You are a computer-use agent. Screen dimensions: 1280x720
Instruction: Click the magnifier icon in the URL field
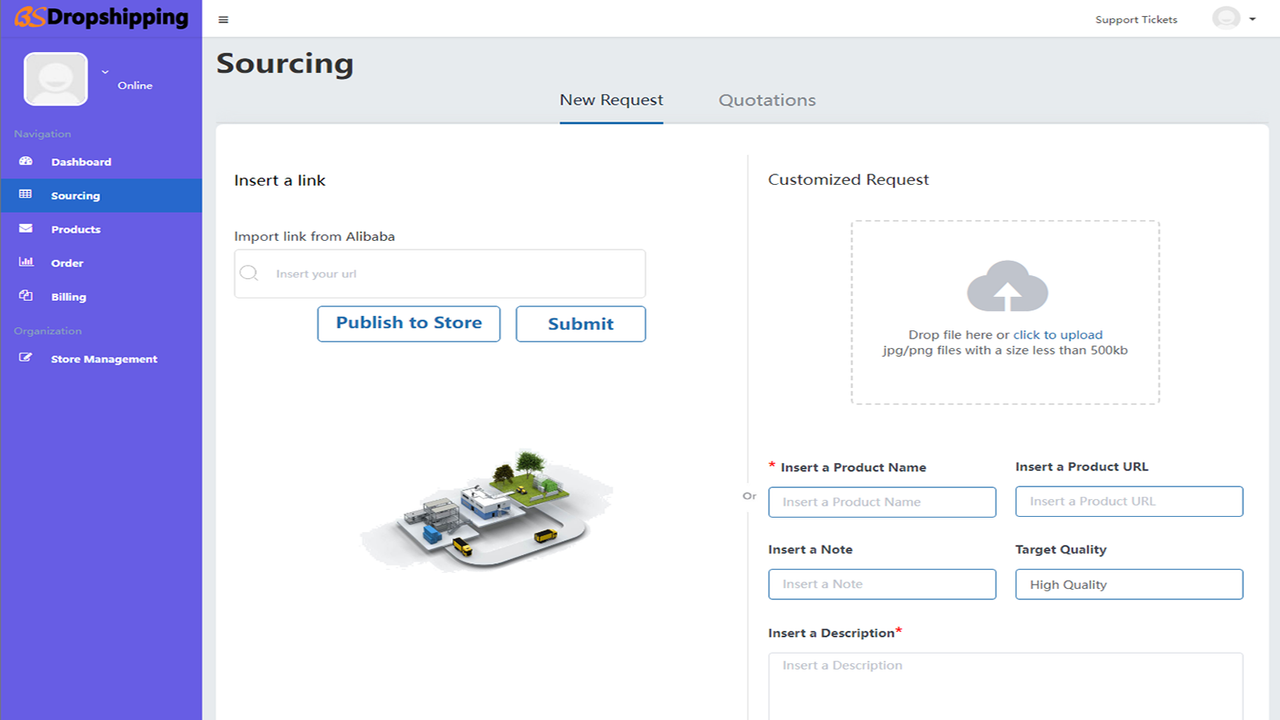tap(249, 273)
